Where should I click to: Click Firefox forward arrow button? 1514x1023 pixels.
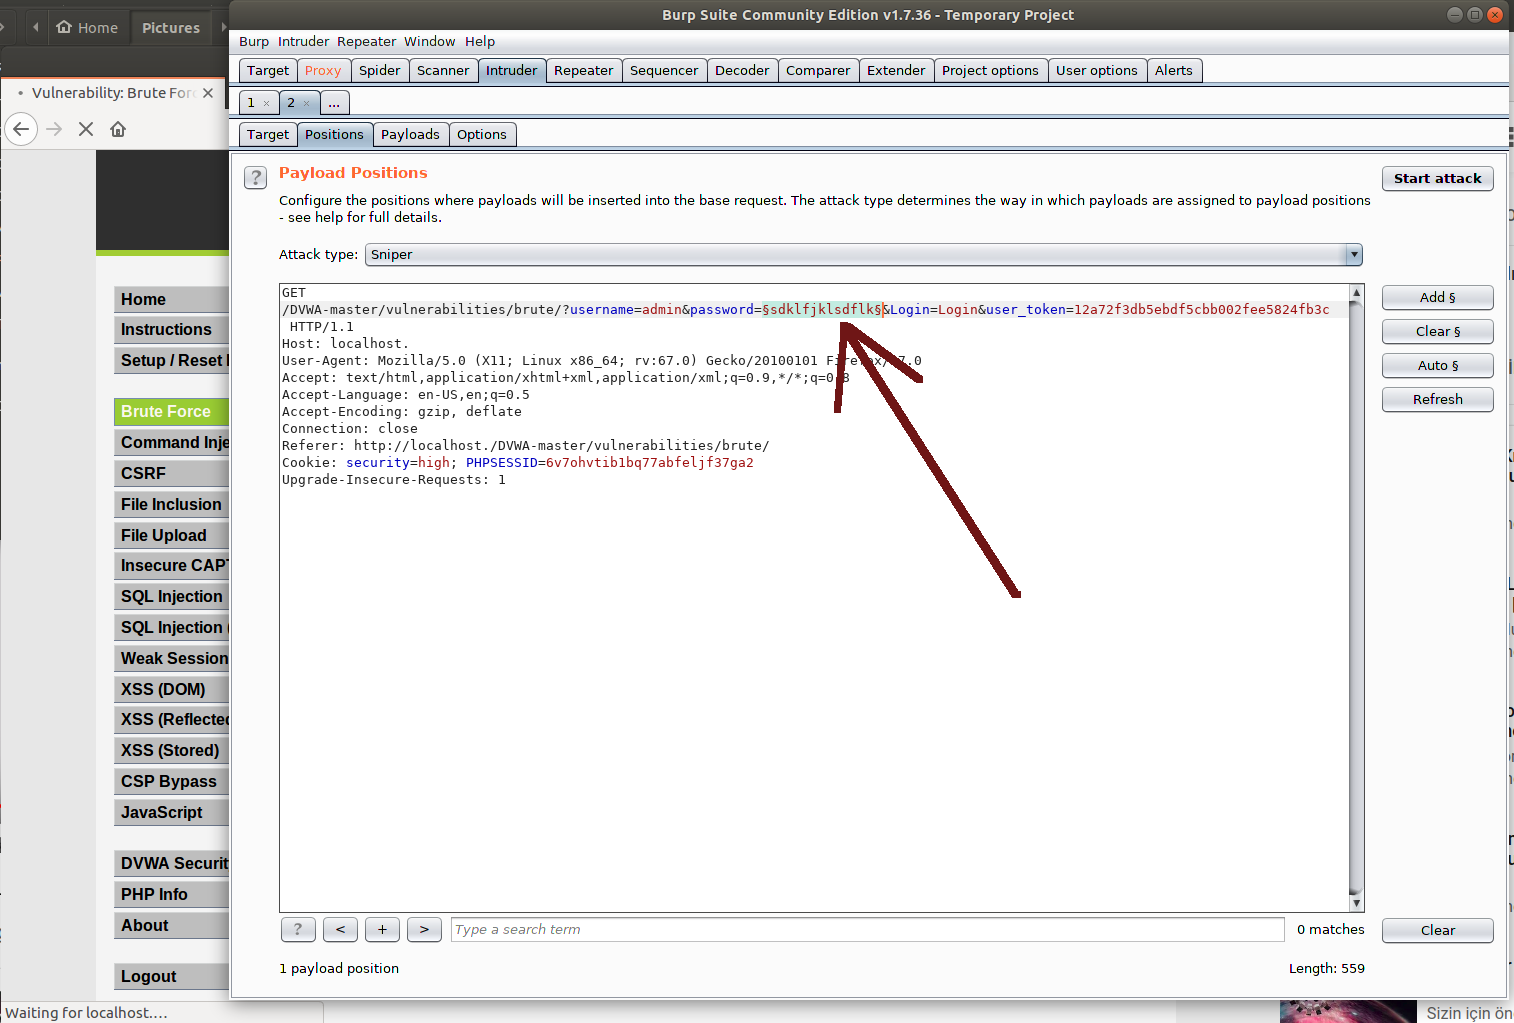[54, 129]
